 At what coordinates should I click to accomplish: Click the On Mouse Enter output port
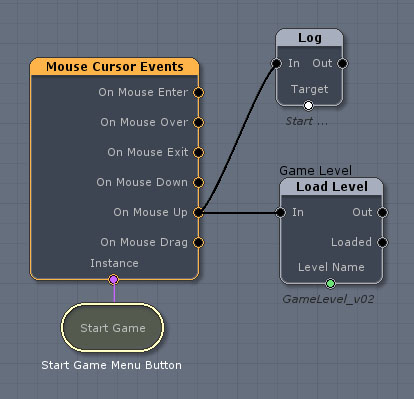[198, 92]
